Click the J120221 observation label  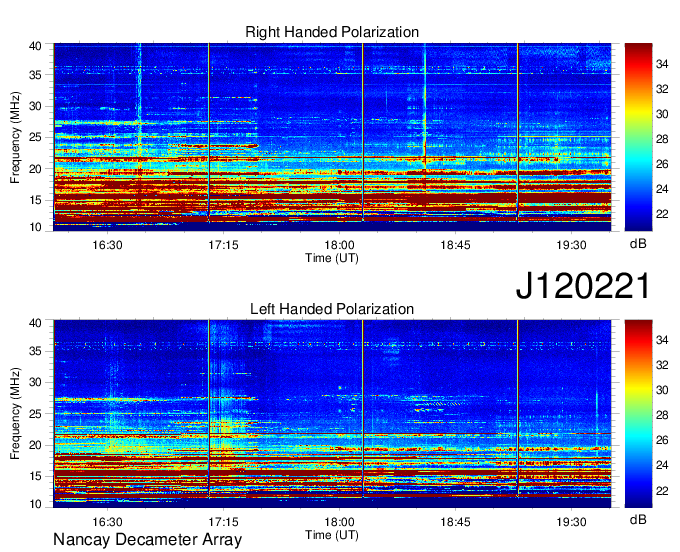click(583, 286)
